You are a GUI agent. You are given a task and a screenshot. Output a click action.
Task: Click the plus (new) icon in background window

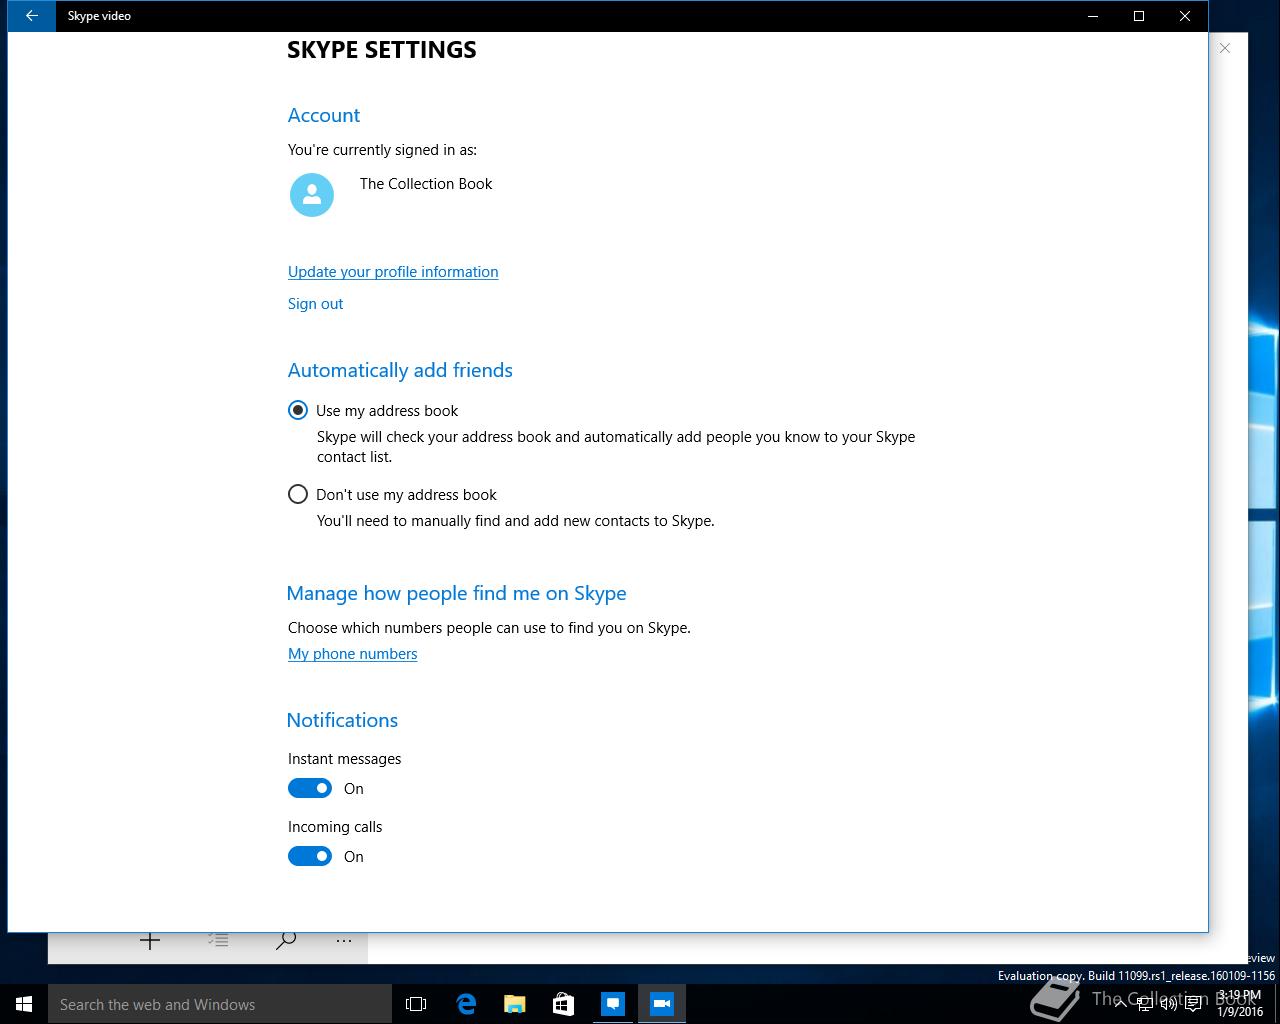[150, 940]
